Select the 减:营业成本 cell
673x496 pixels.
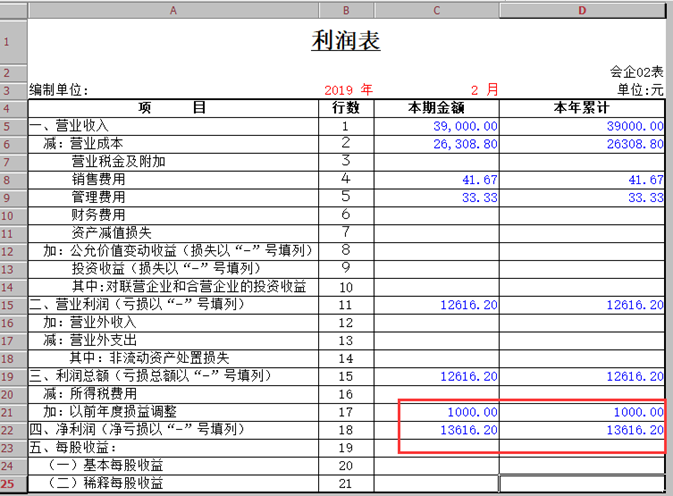[173, 144]
